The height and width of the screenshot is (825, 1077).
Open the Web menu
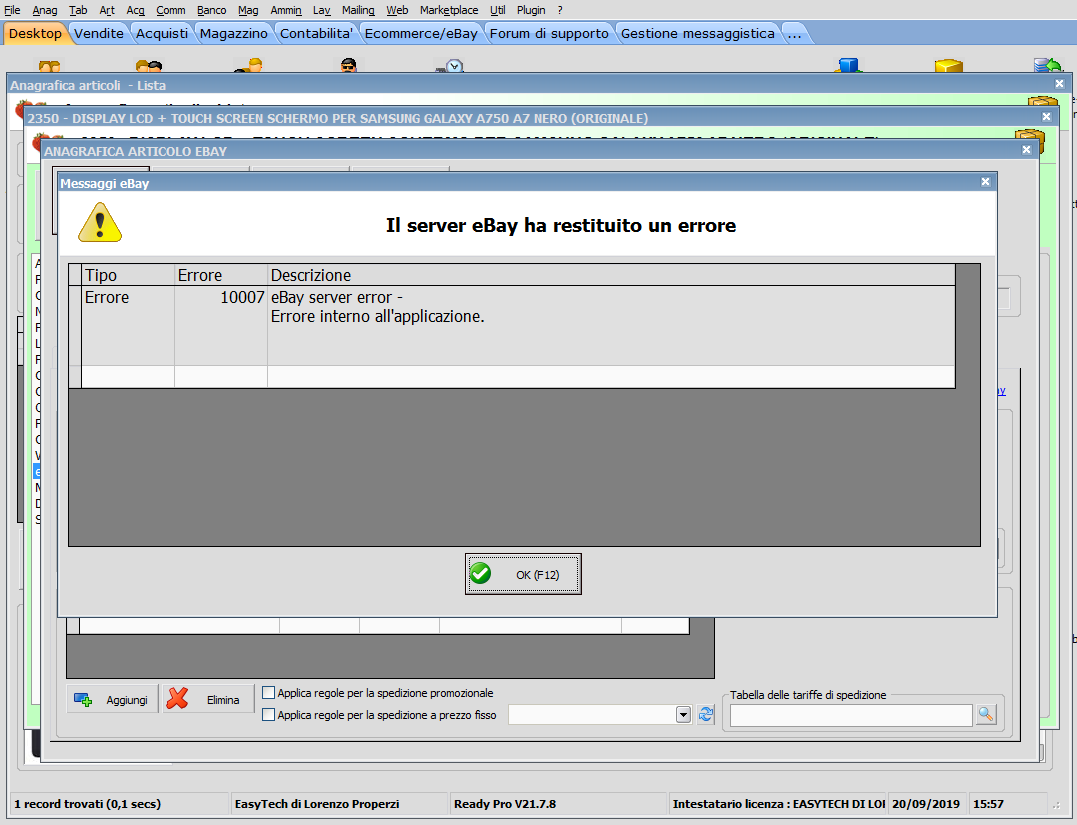[x=397, y=10]
